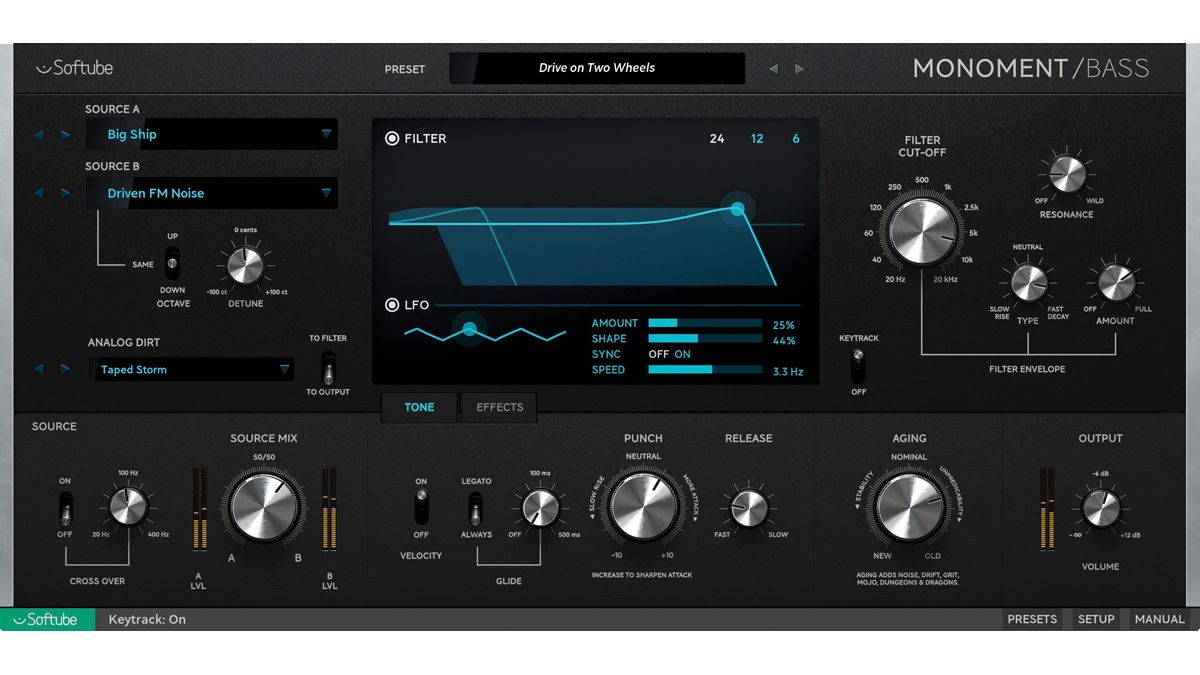The width and height of the screenshot is (1200, 675).
Task: Click the LFO shape value 44%
Action: 784,340
